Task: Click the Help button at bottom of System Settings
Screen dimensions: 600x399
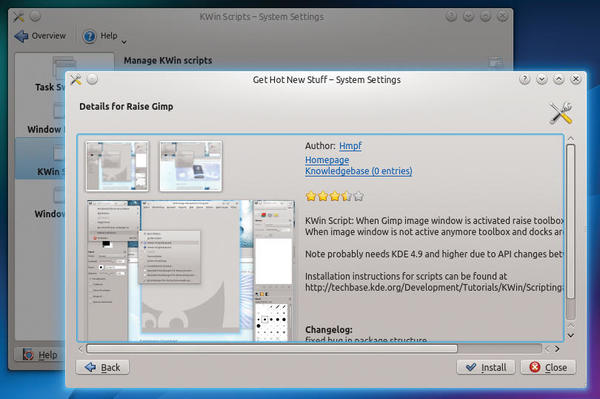Action: pos(40,355)
